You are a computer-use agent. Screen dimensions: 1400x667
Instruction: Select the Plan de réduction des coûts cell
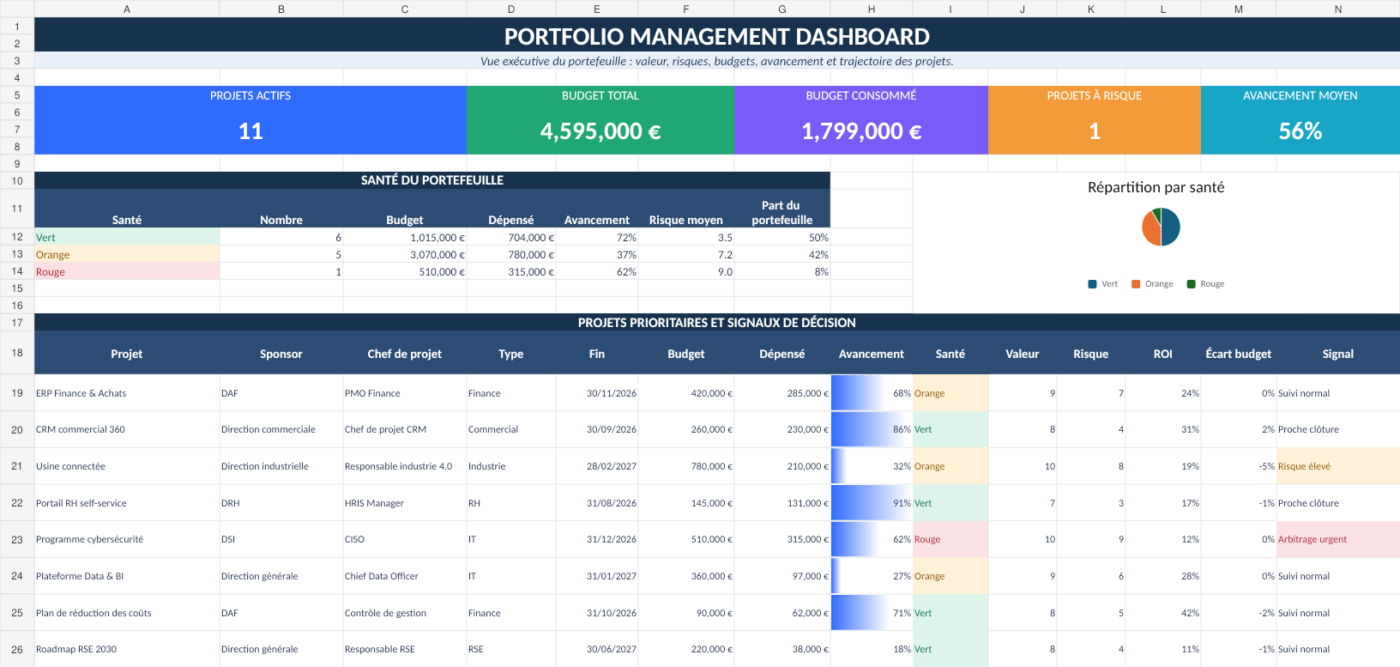(127, 612)
